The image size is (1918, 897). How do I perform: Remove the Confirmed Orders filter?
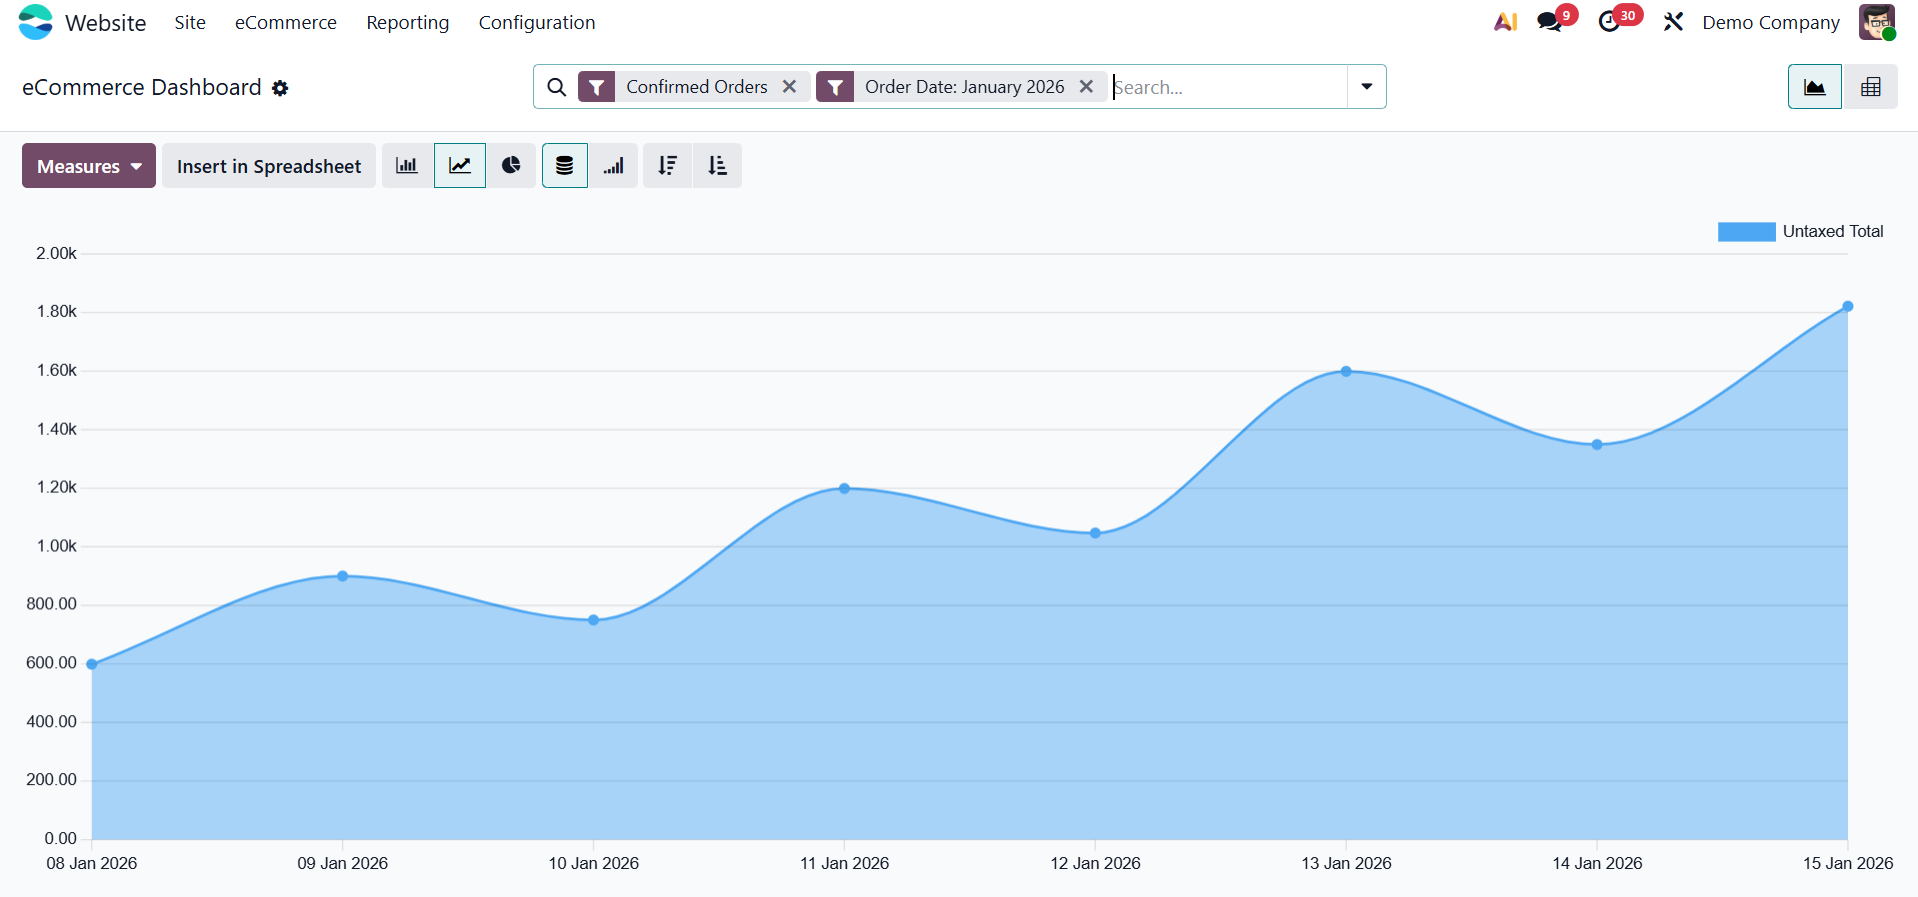click(789, 87)
